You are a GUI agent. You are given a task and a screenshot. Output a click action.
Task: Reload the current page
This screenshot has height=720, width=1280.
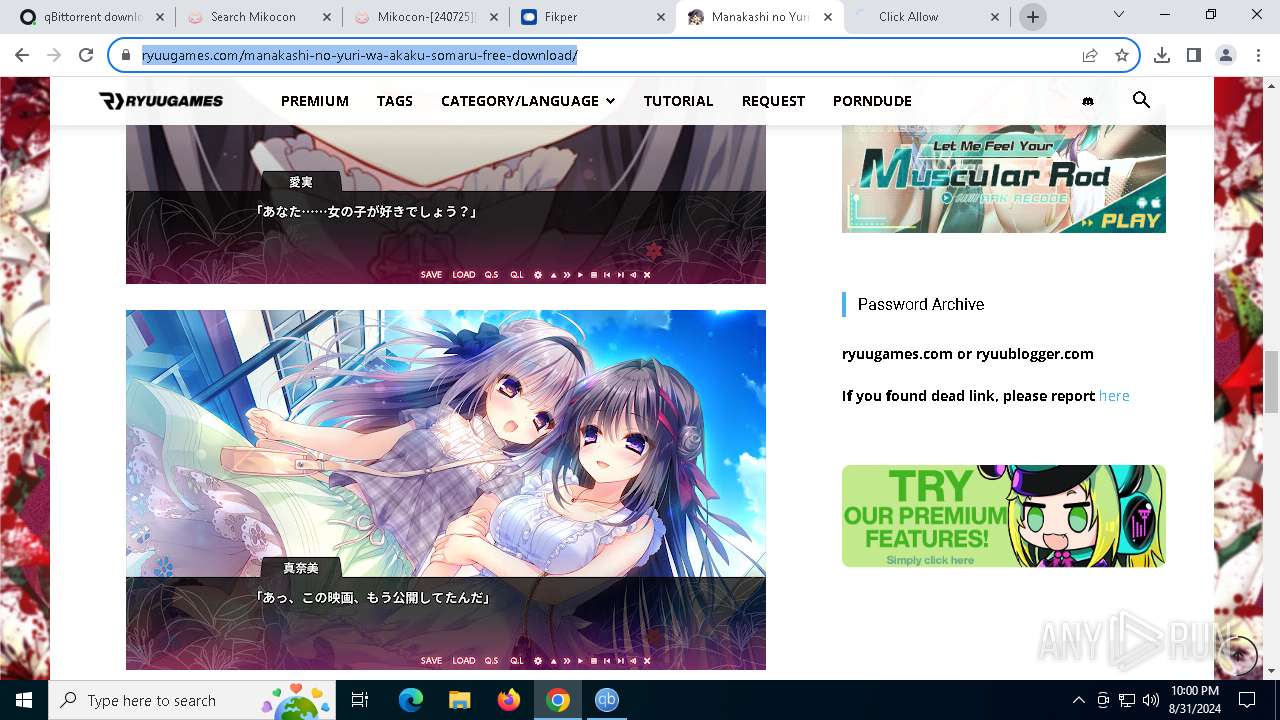(86, 56)
